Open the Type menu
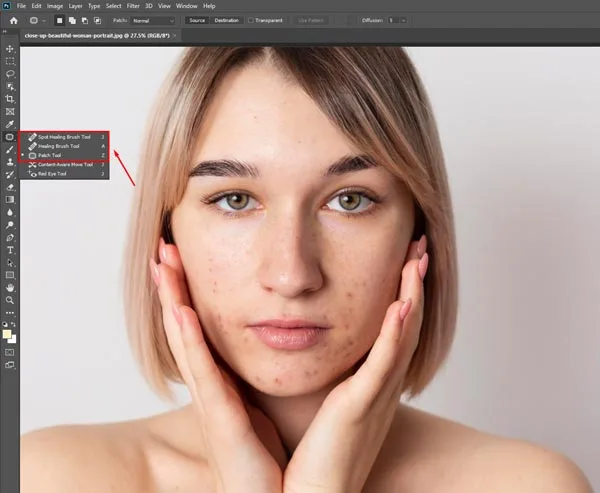This screenshot has width=600, height=493. 94,6
